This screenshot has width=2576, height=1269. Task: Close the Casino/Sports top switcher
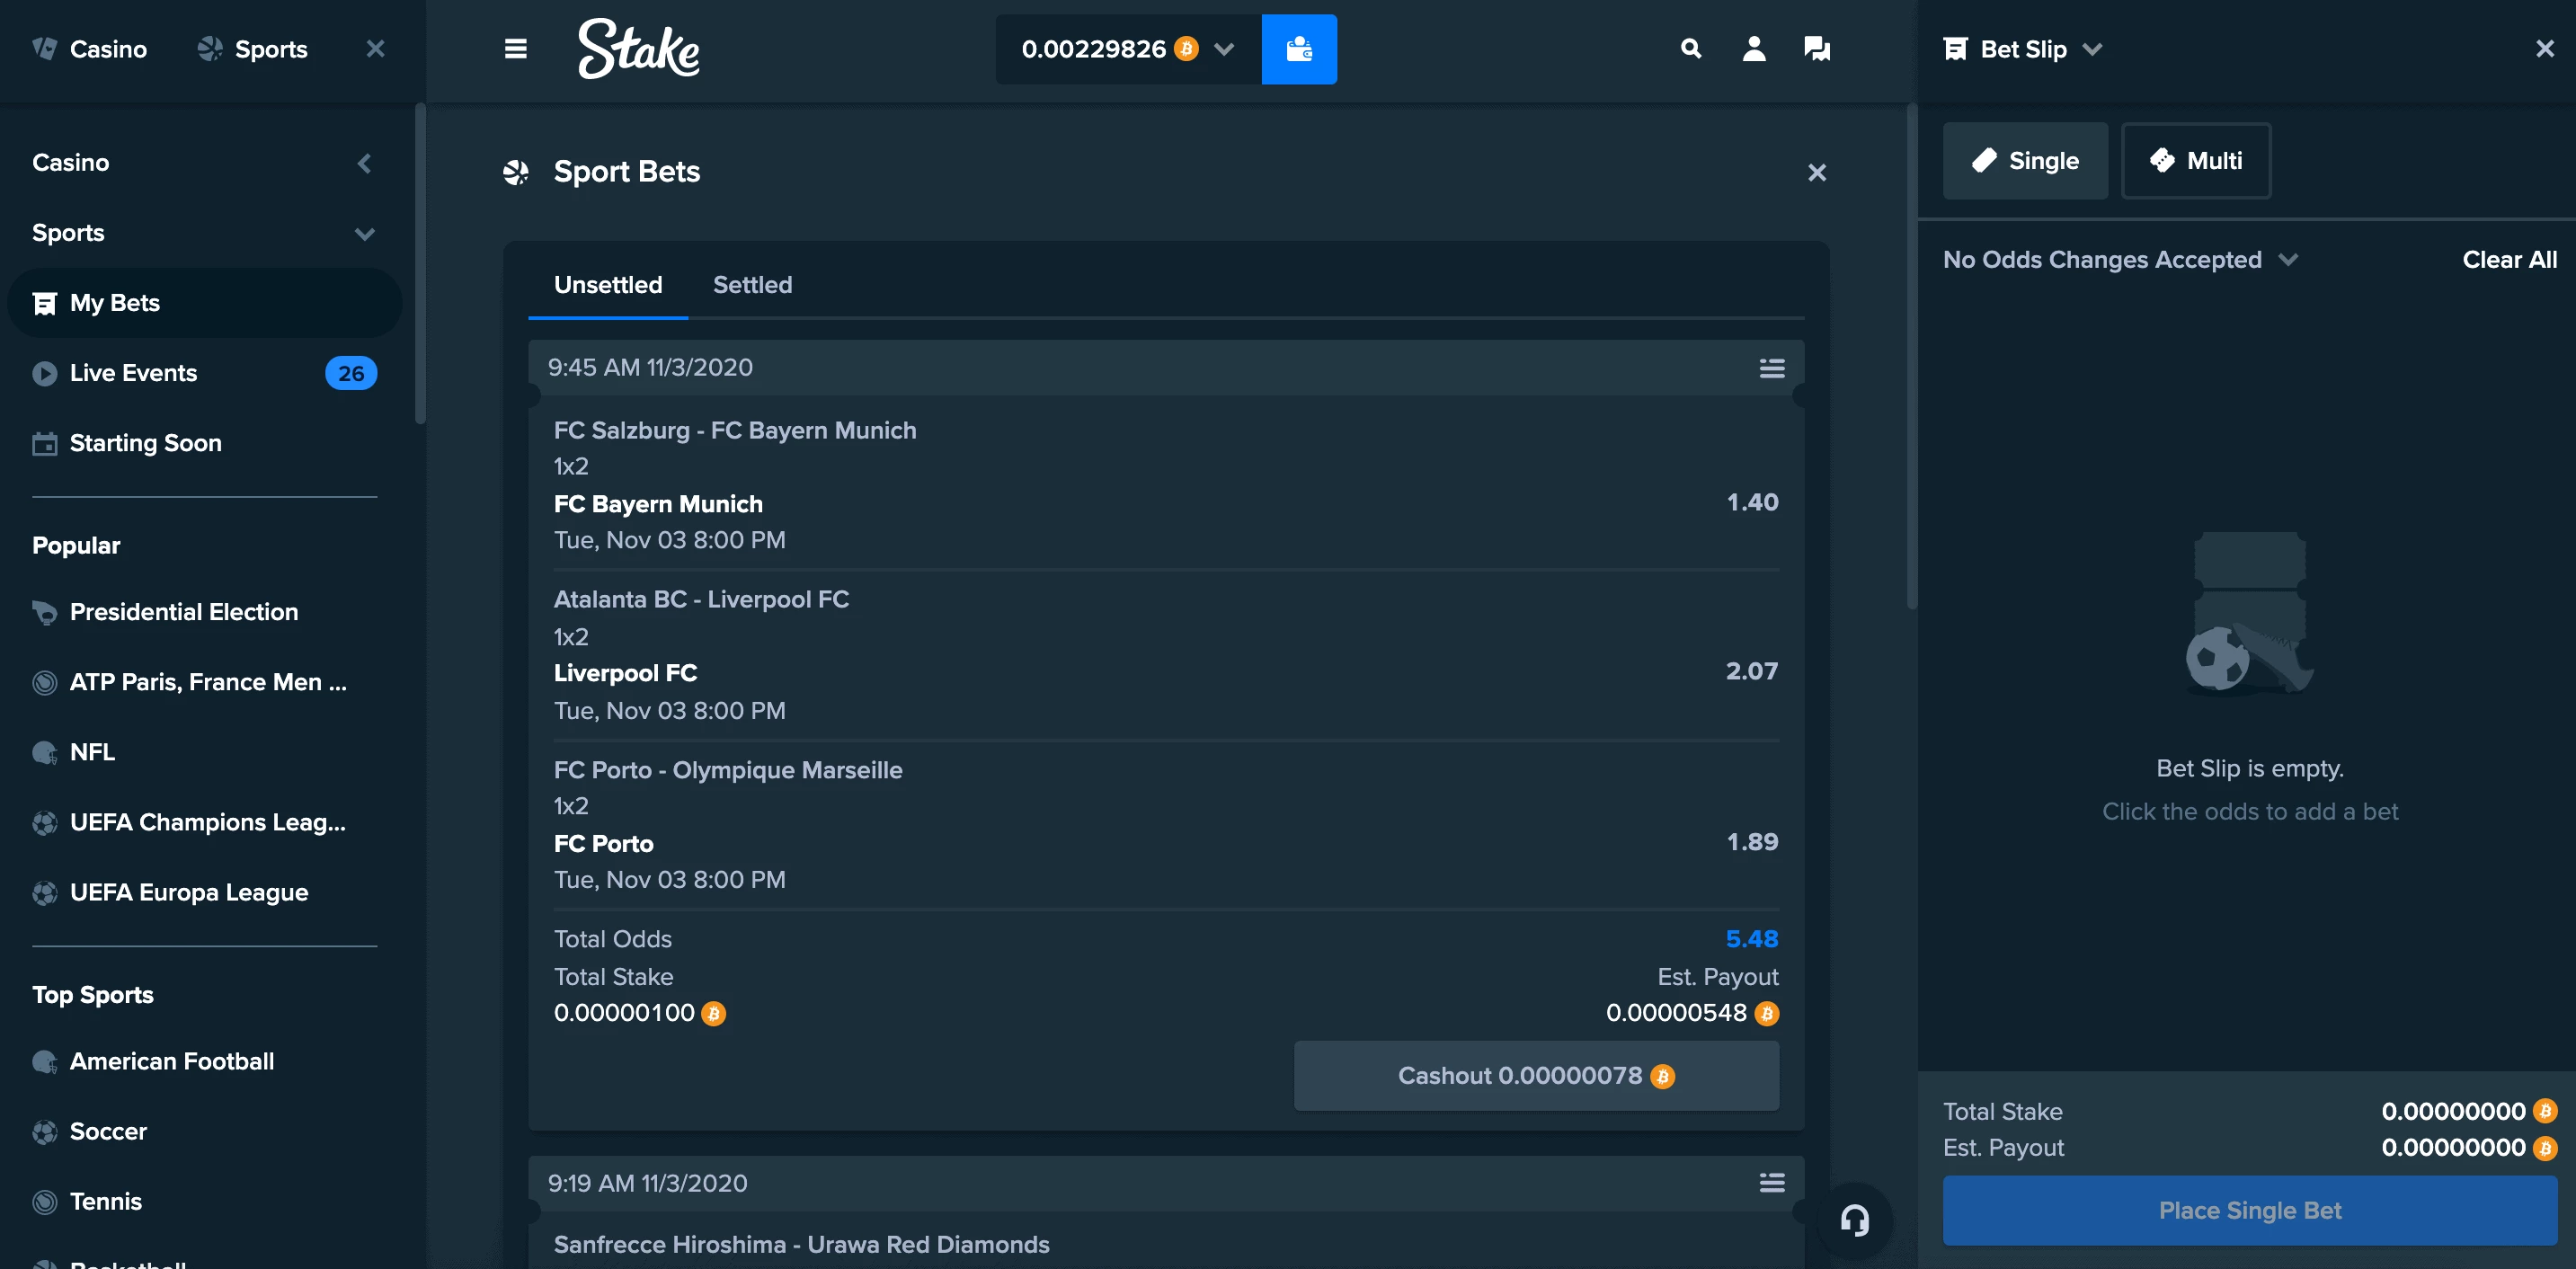[x=375, y=49]
